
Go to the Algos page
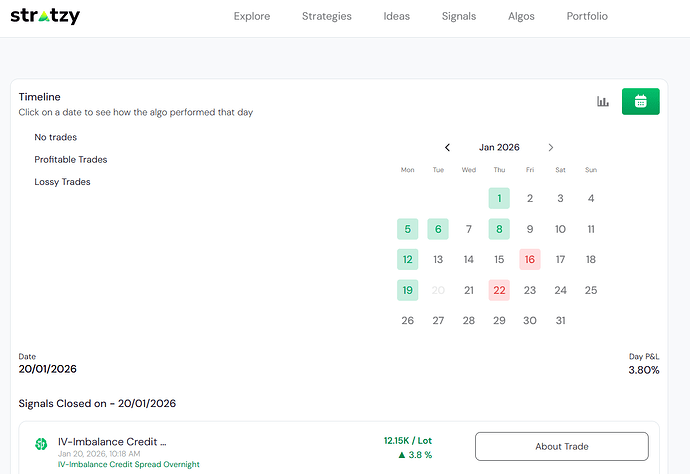(521, 17)
